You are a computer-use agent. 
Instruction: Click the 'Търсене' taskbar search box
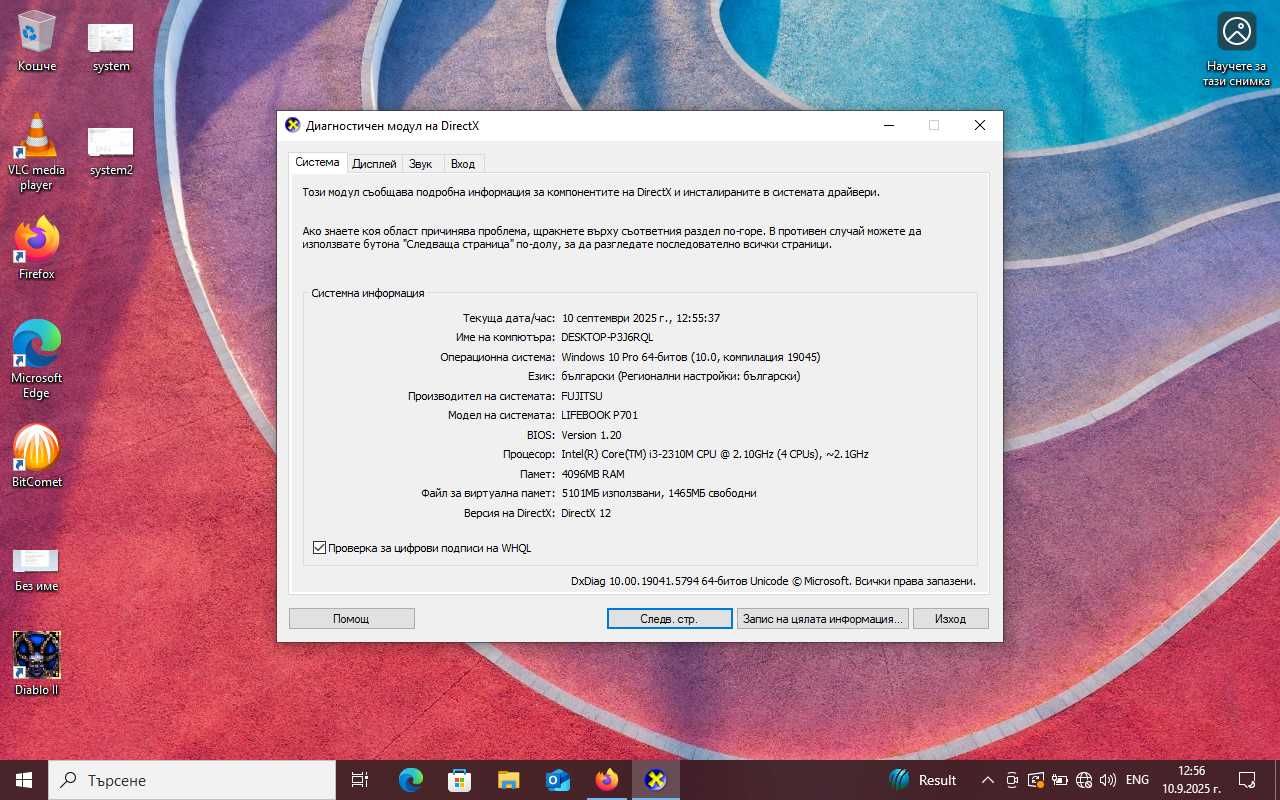coord(192,780)
